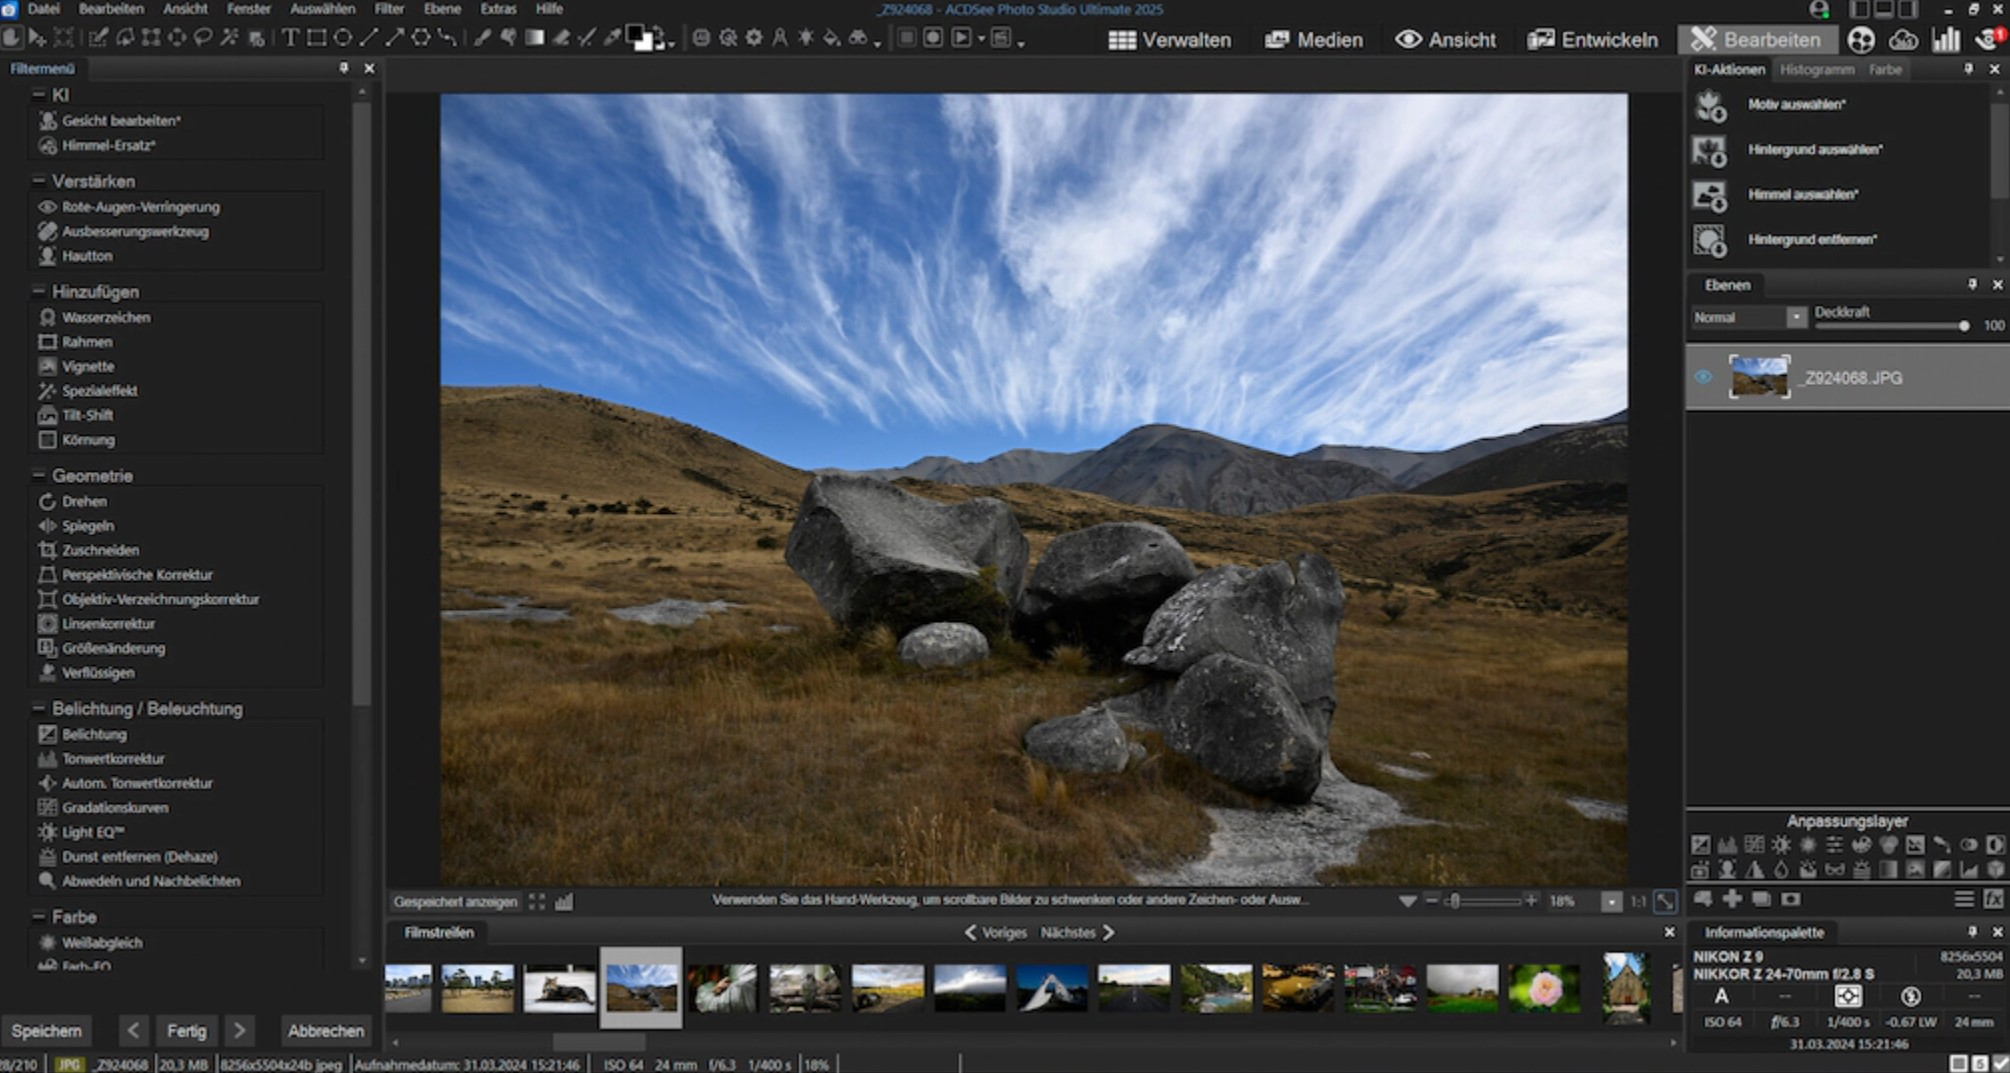Open the Filter menu

point(389,9)
